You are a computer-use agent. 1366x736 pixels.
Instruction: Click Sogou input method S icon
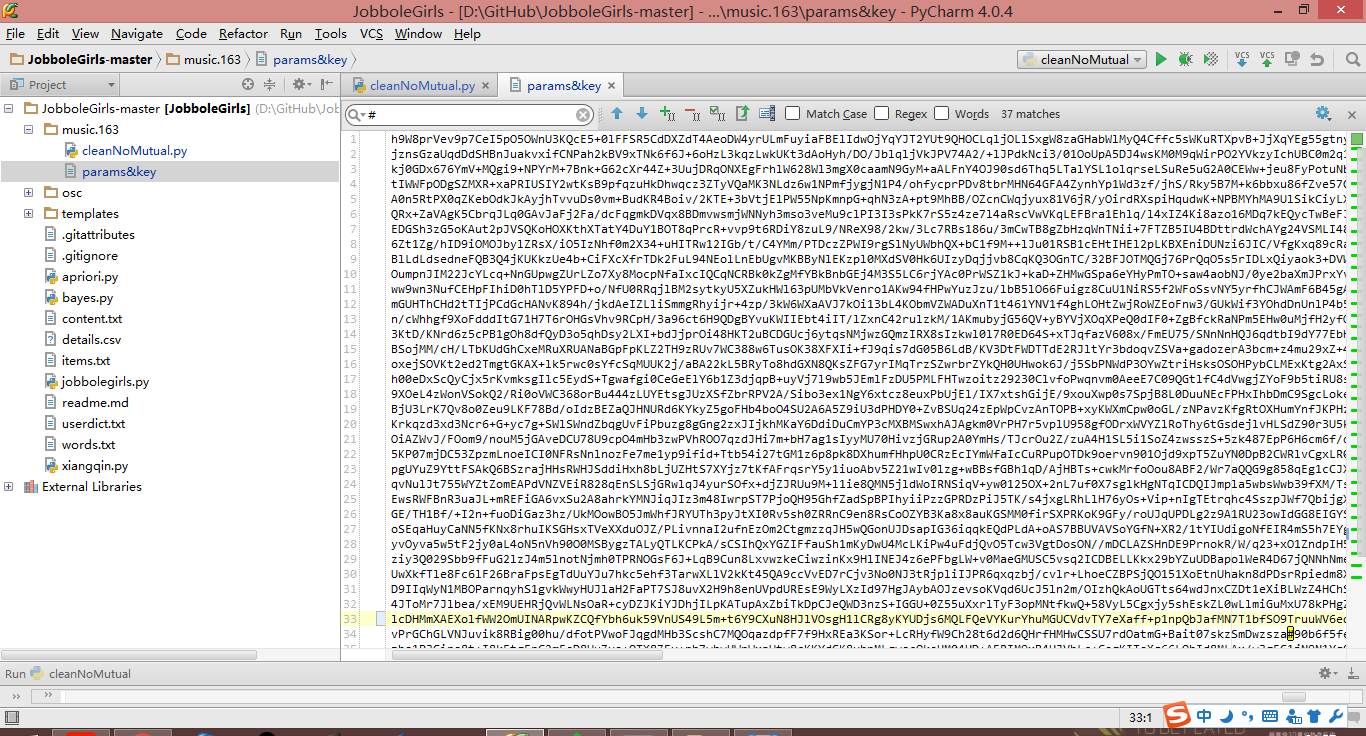pos(1179,716)
